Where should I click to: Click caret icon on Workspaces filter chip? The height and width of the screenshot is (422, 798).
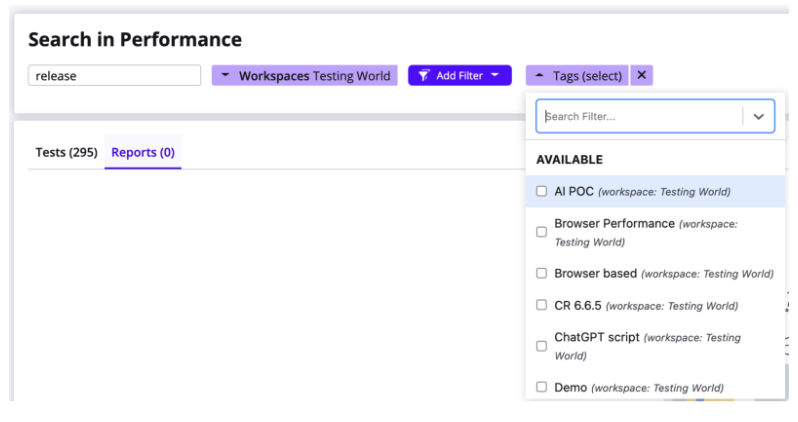click(226, 75)
